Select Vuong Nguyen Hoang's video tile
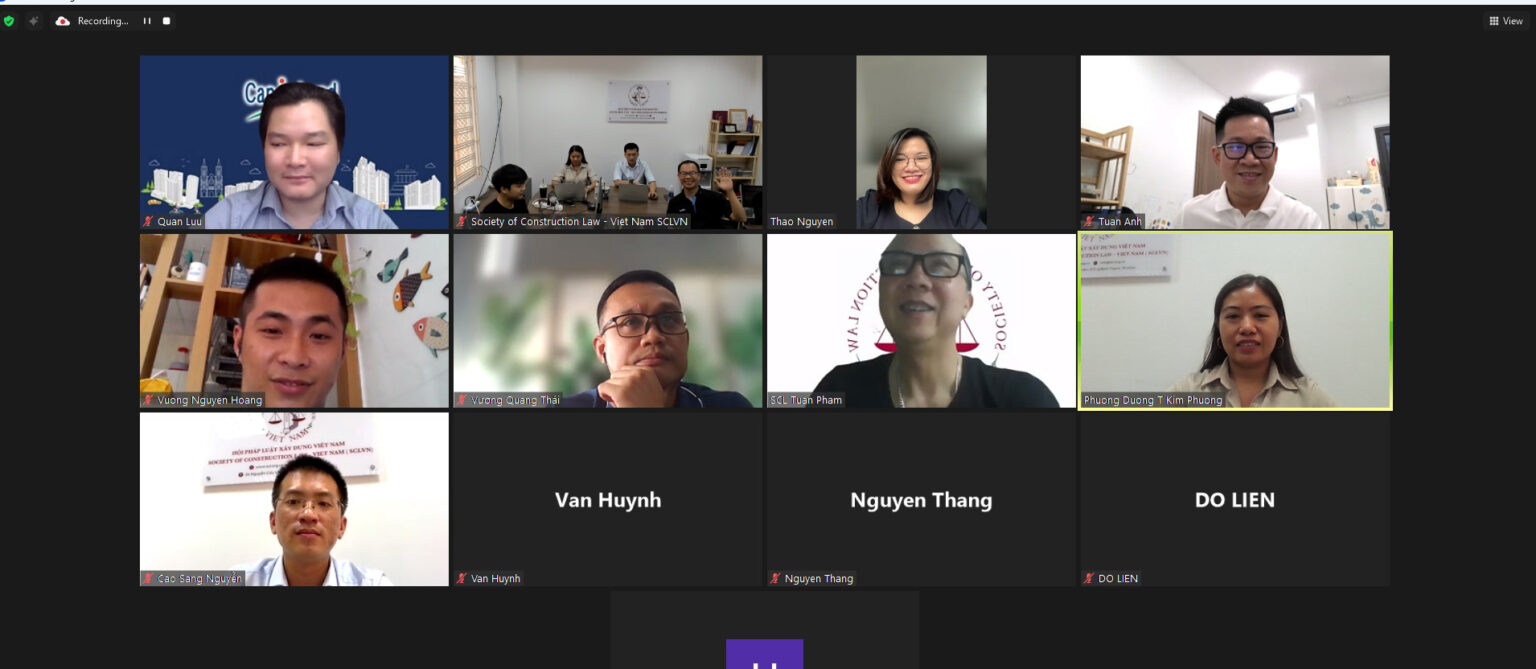The width and height of the screenshot is (1536, 669). click(x=294, y=321)
